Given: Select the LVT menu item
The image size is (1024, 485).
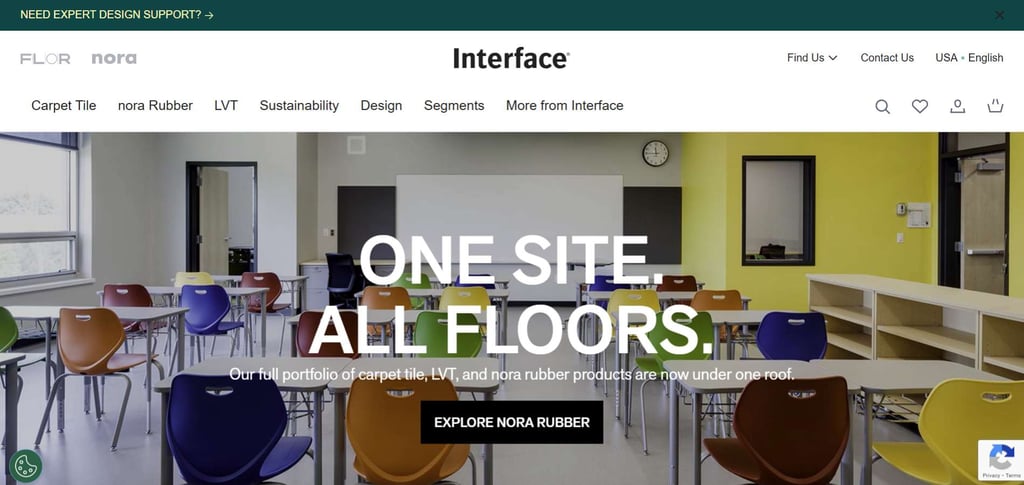Looking at the screenshot, I should pos(226,106).
